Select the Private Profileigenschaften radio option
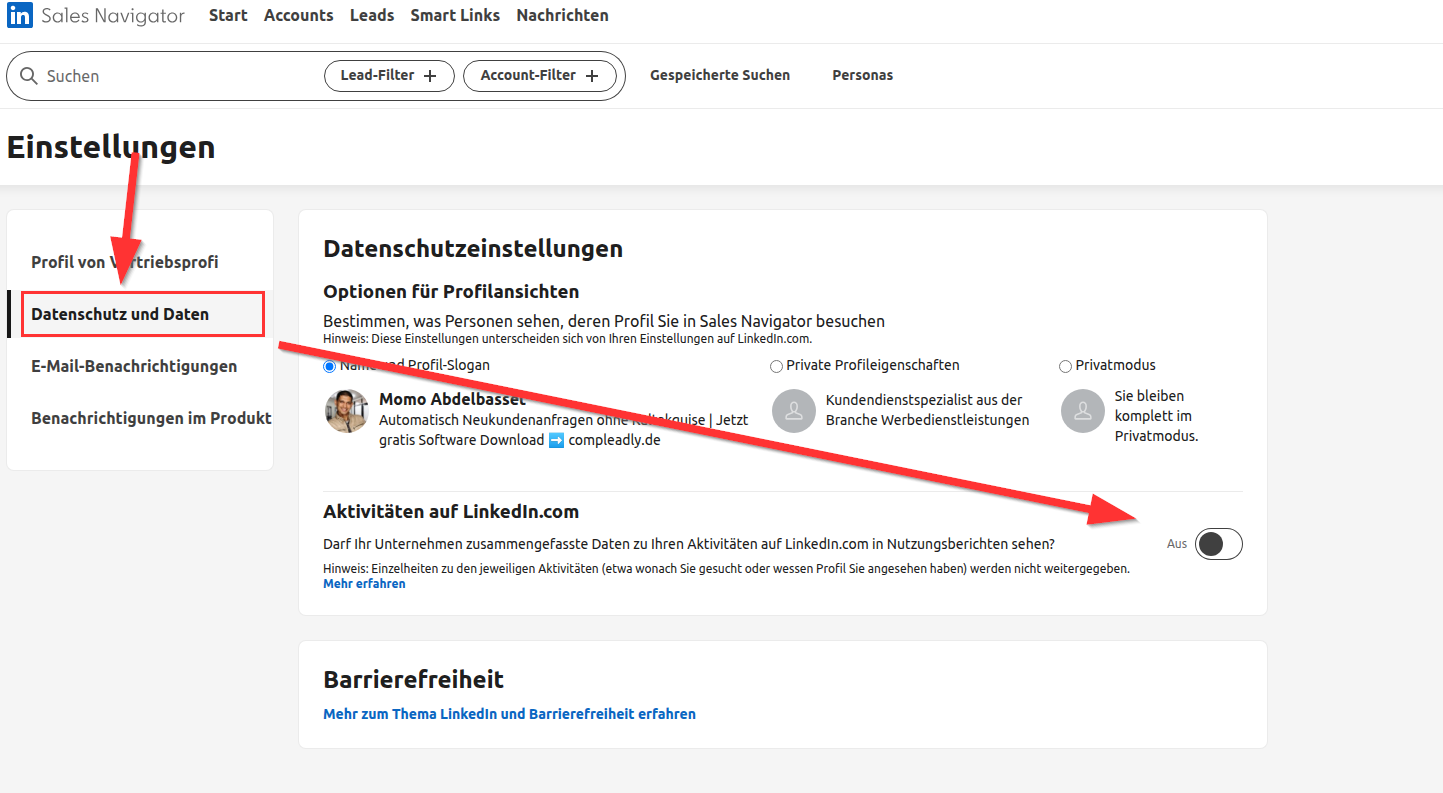The width and height of the screenshot is (1443, 793). pyautogui.click(x=776, y=366)
